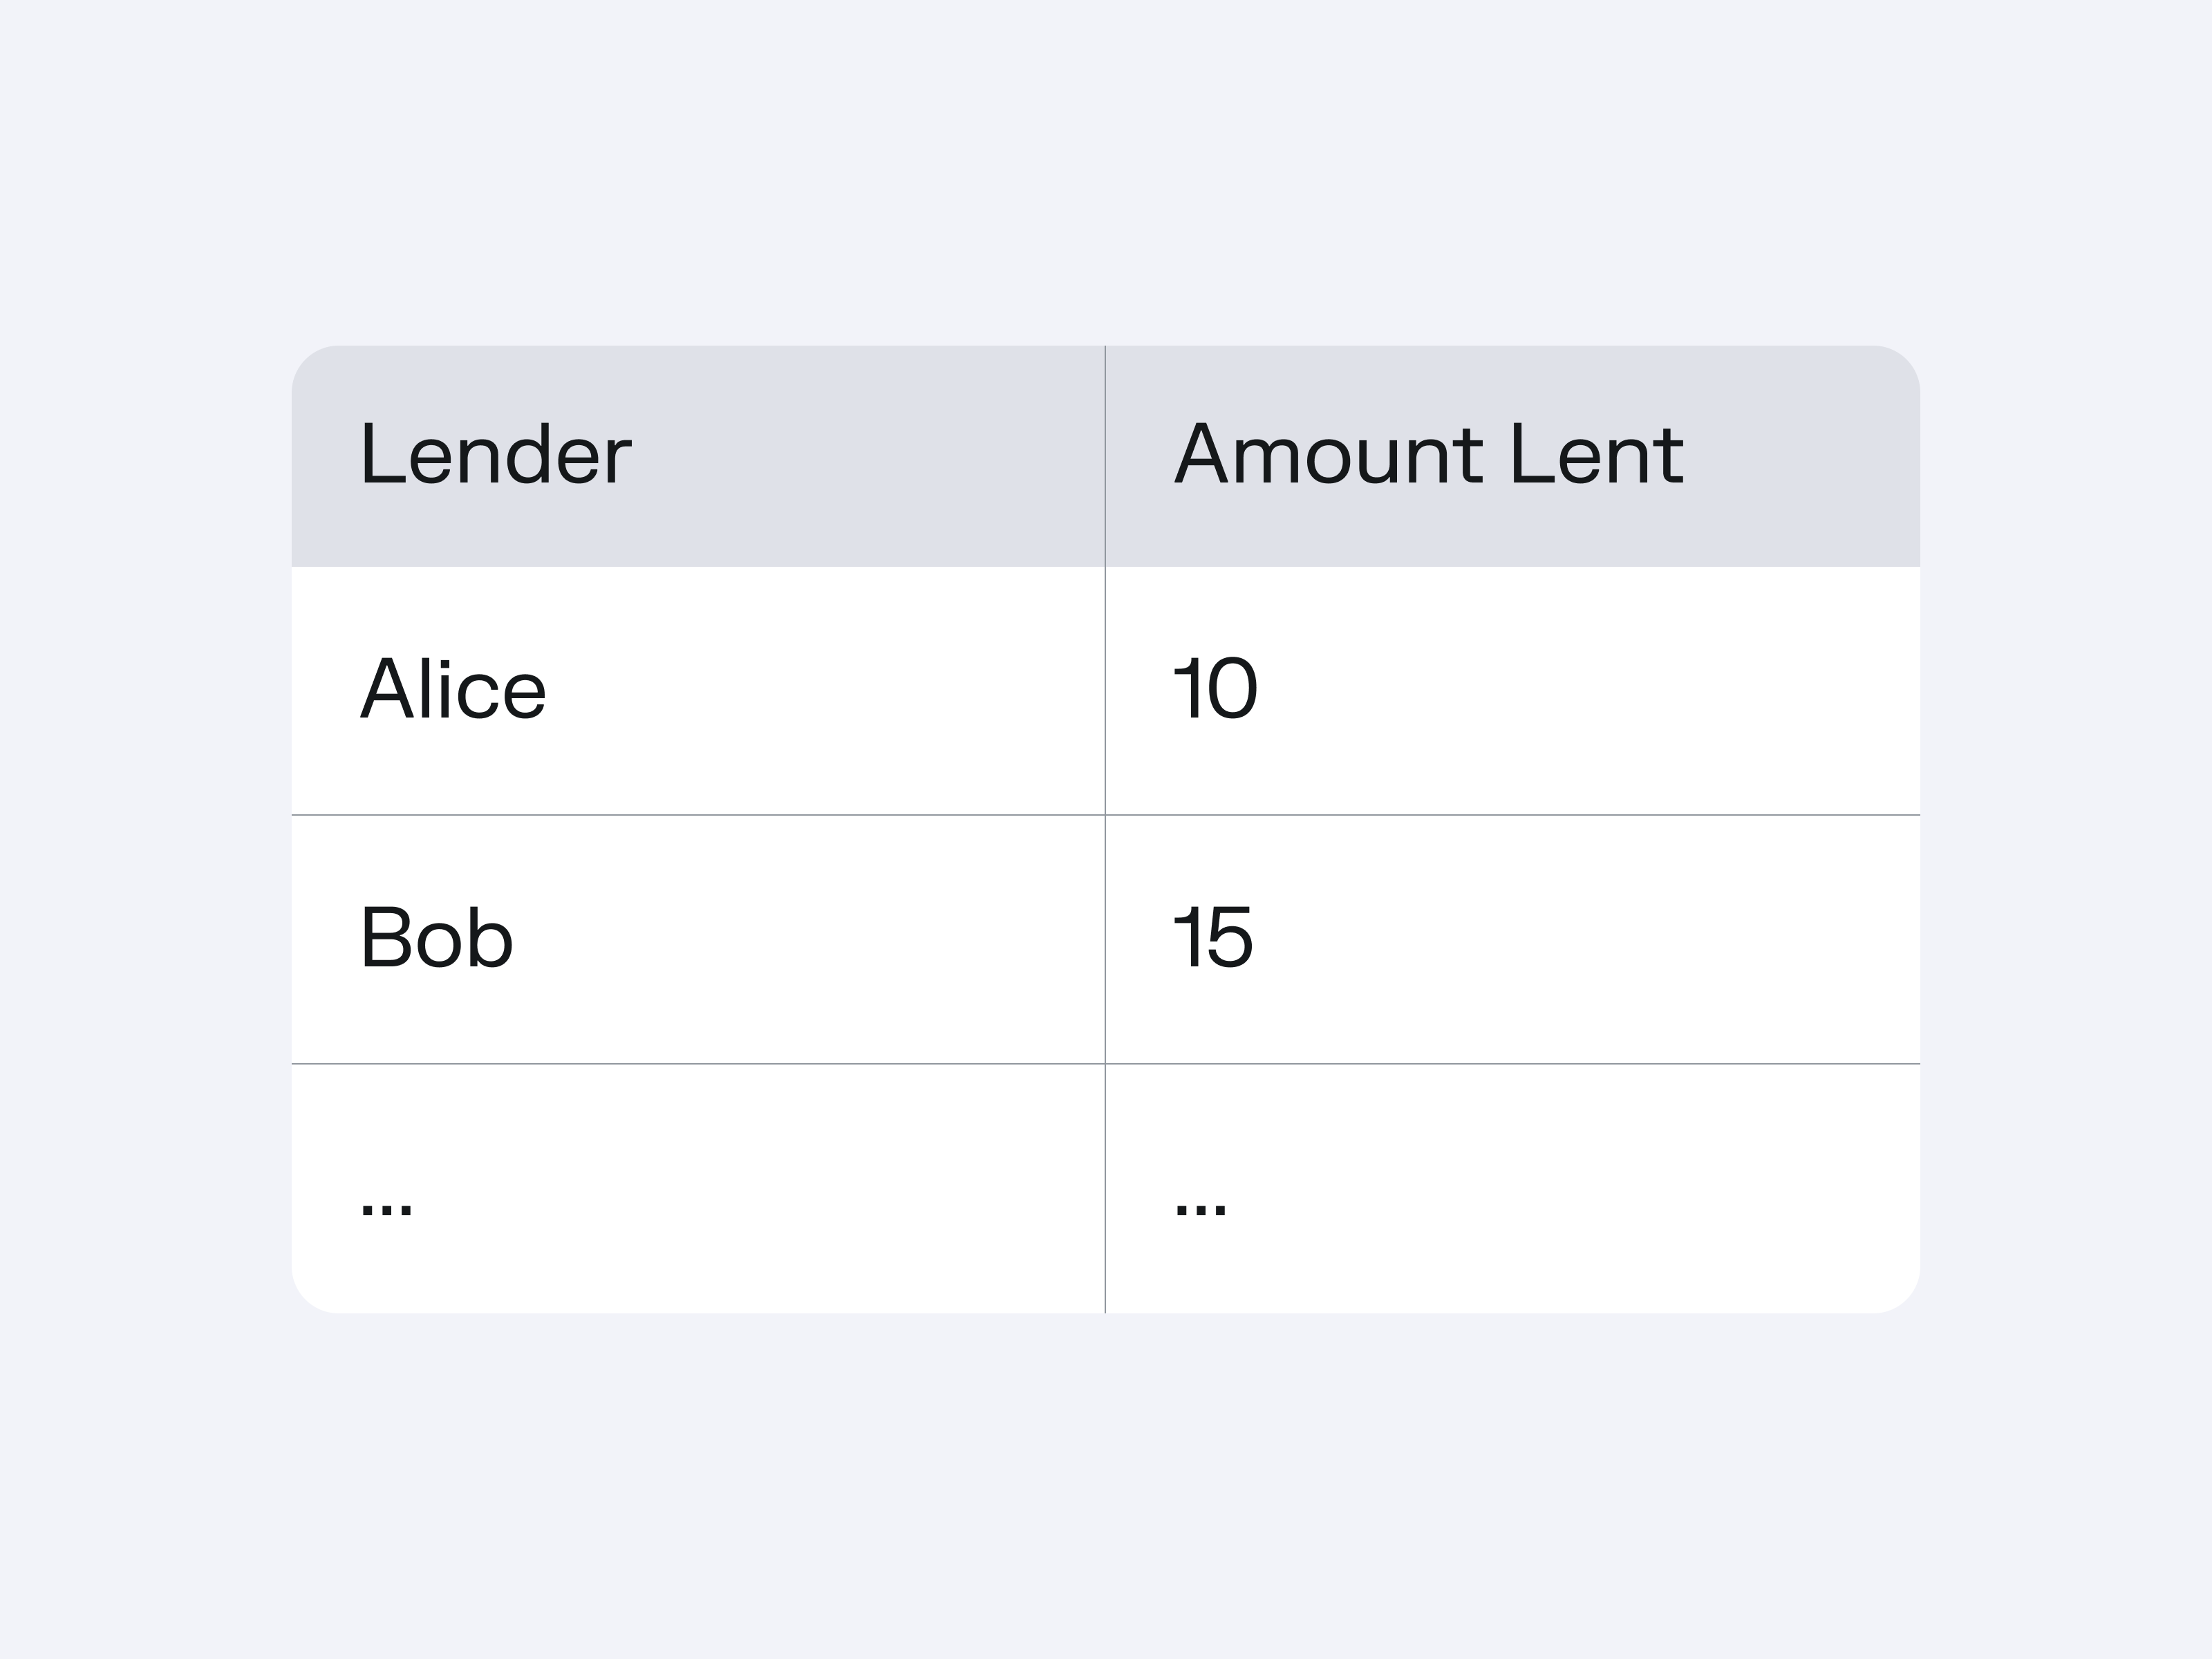Select the Bob lender cell
This screenshot has width=2212, height=1659.
(x=436, y=937)
